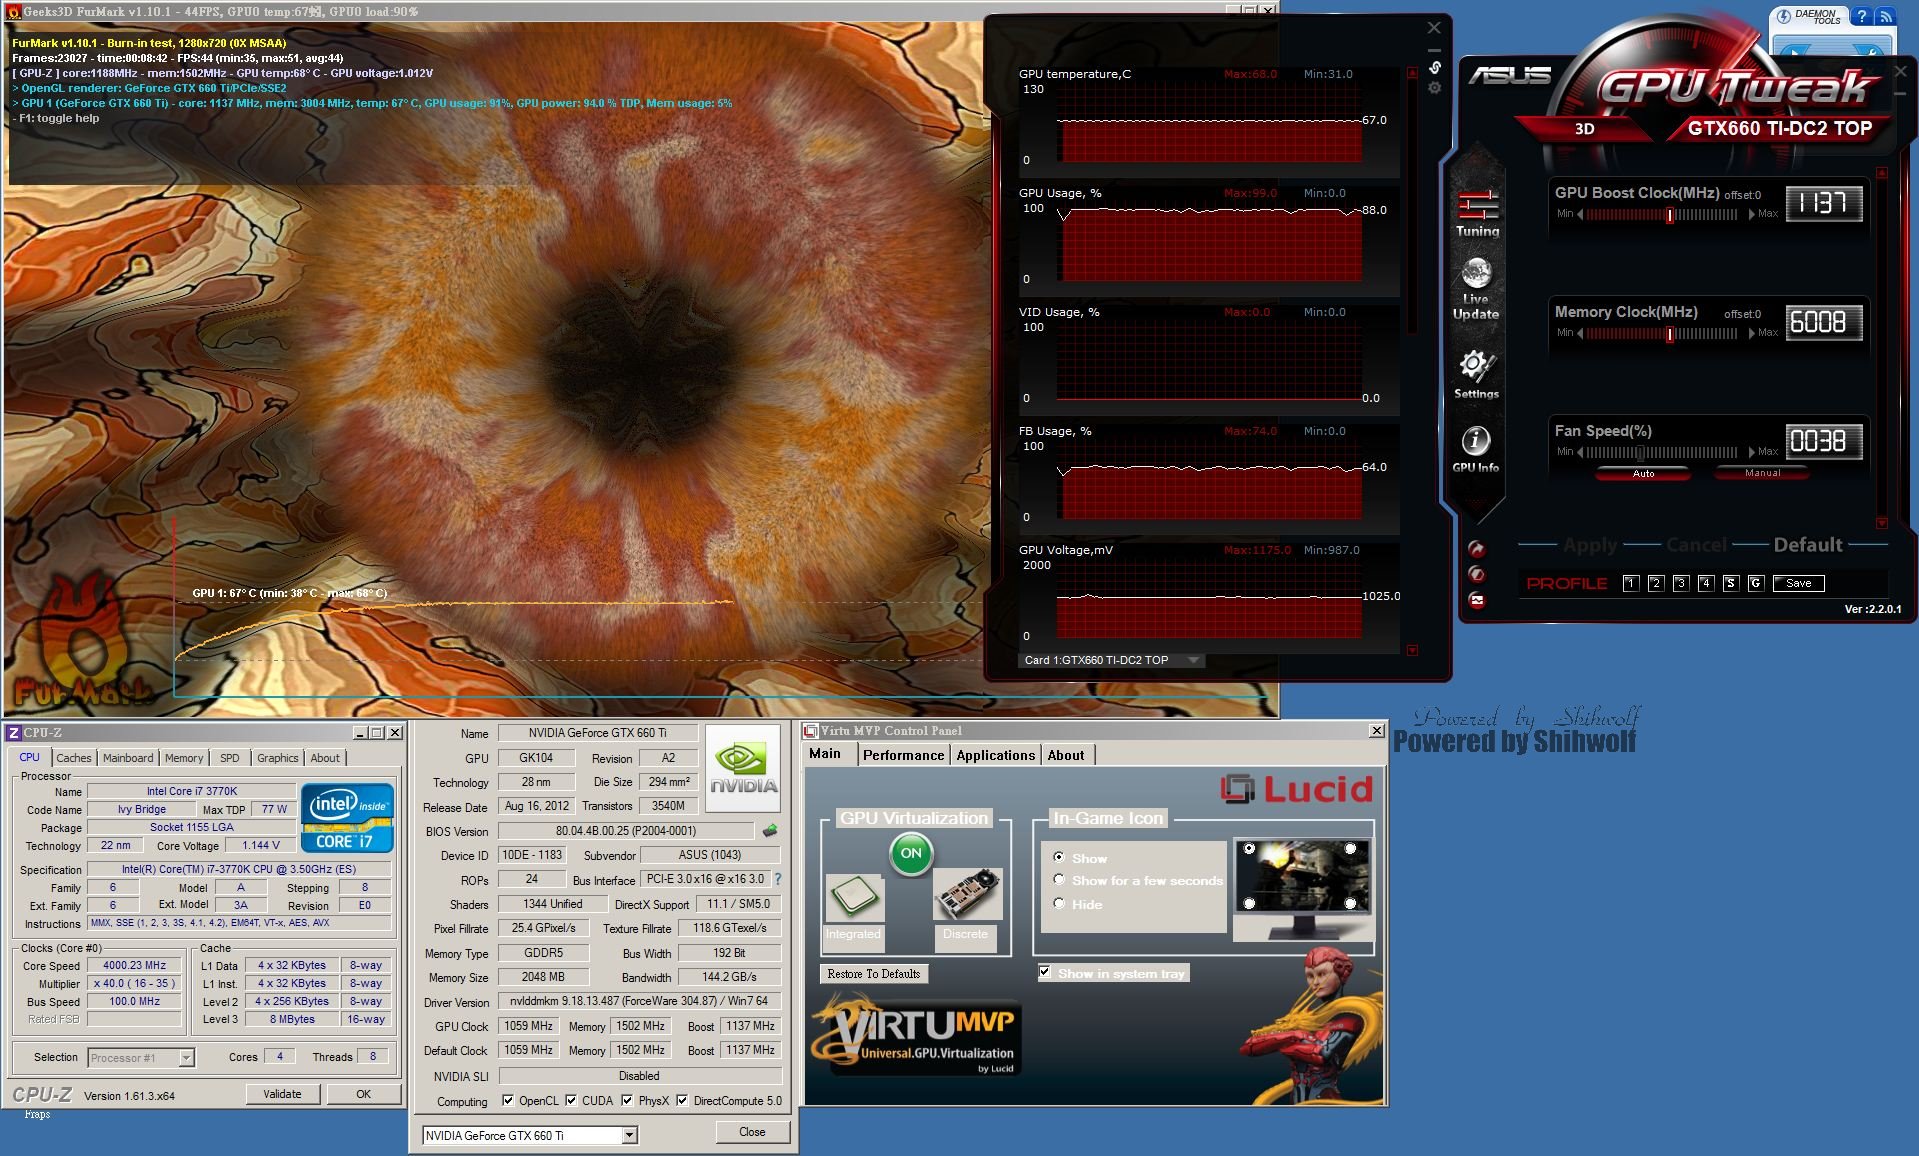Open the Applications tab in Virtu MVP

tap(995, 755)
